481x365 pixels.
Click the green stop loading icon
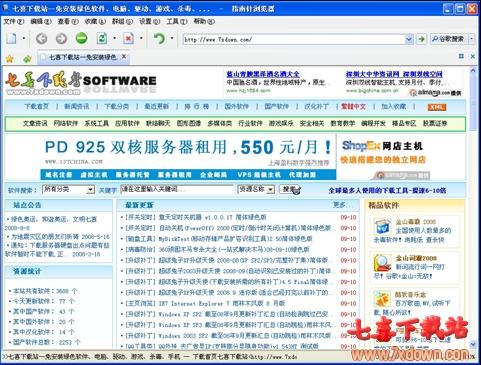pyautogui.click(x=81, y=38)
